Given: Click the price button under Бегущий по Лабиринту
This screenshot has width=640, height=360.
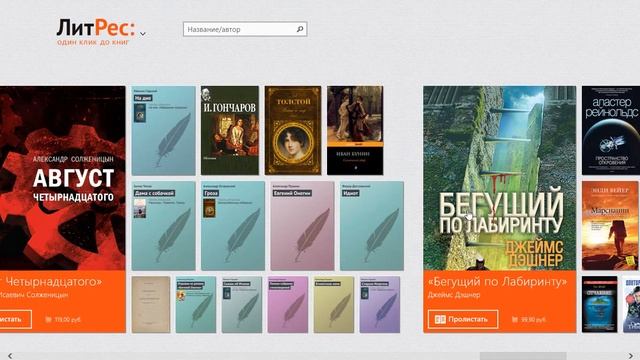Looking at the screenshot, I should click(529, 320).
